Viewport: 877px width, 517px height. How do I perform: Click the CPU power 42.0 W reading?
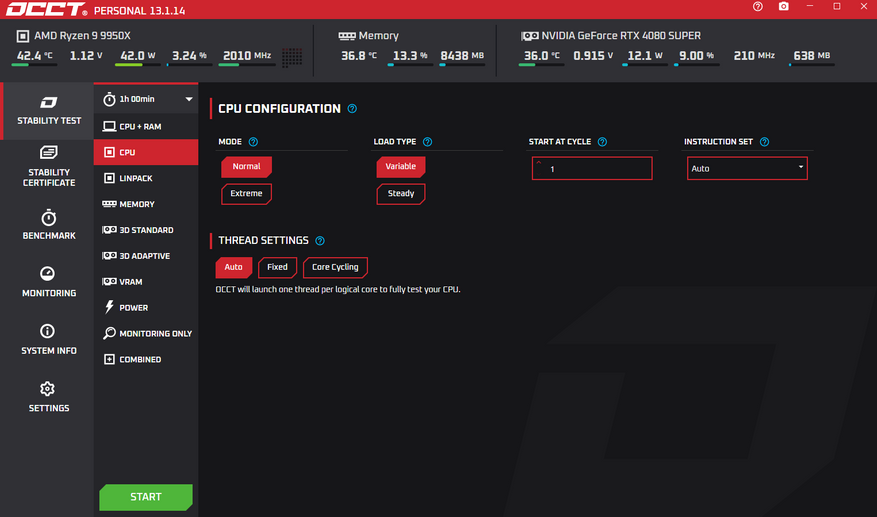(x=138, y=56)
